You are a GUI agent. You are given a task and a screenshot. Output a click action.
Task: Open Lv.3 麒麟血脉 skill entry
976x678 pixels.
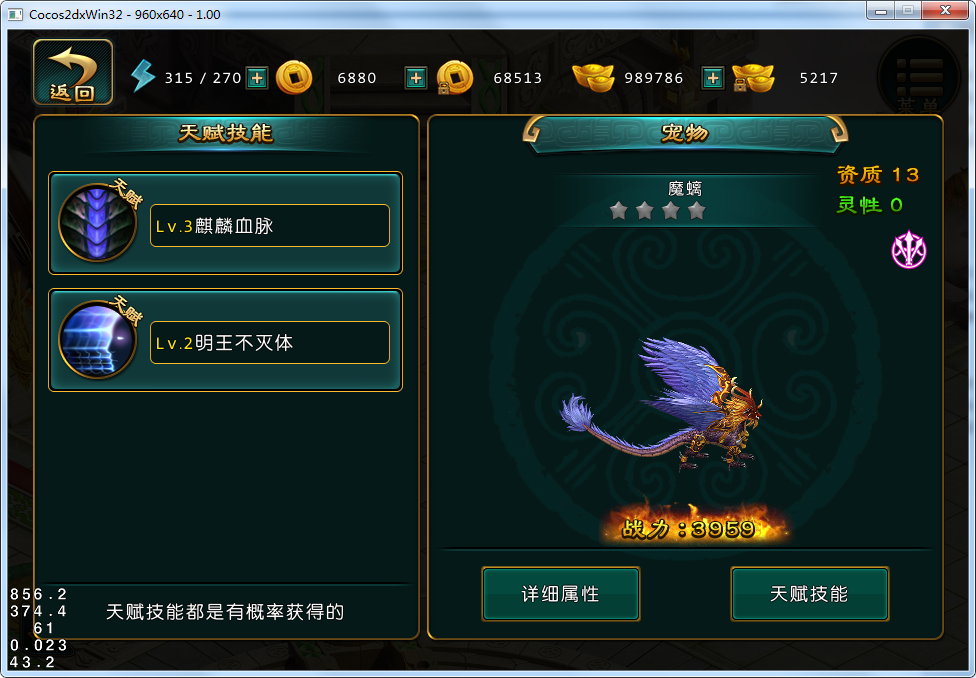(x=270, y=225)
